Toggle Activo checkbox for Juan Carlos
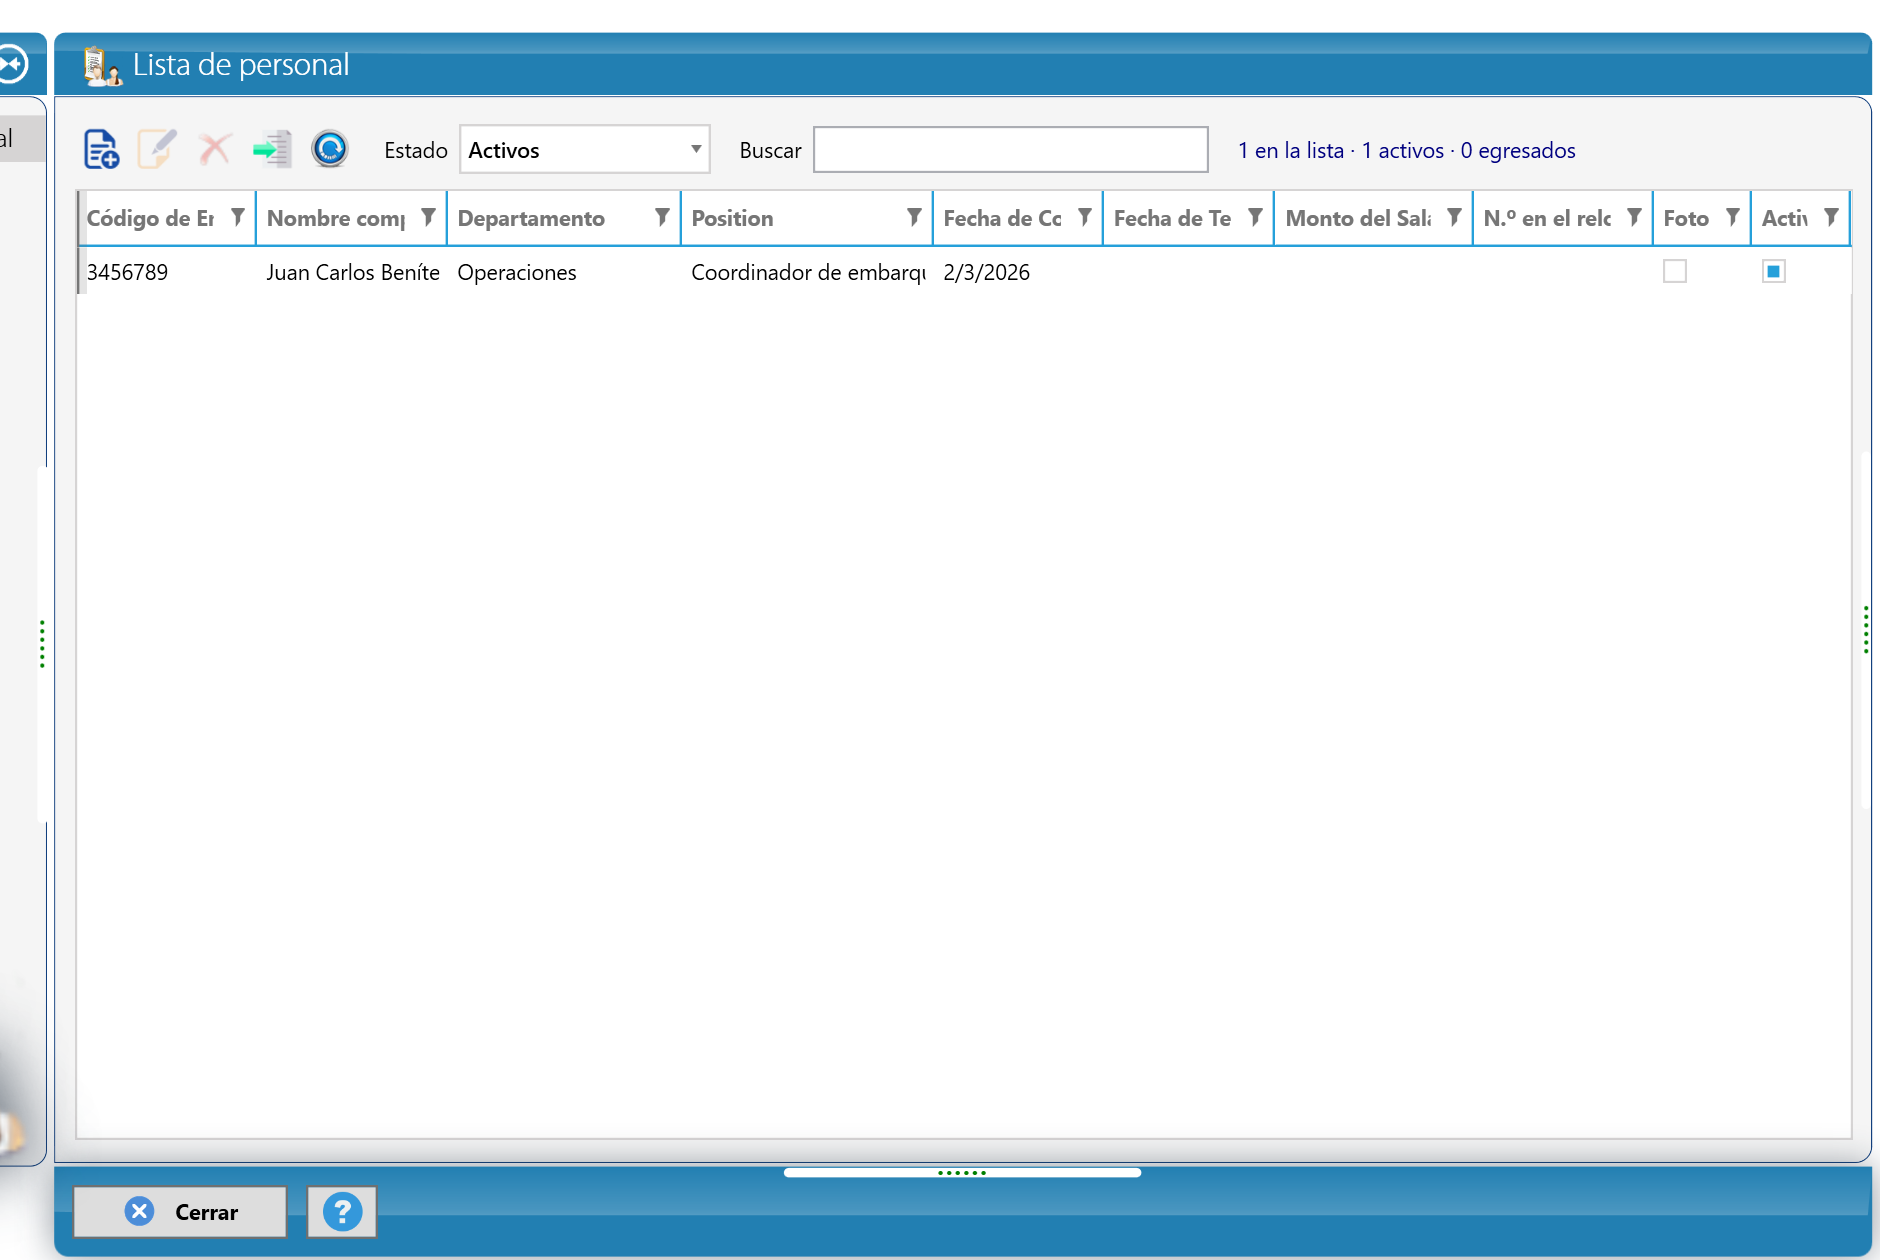The image size is (1880, 1260). tap(1774, 271)
